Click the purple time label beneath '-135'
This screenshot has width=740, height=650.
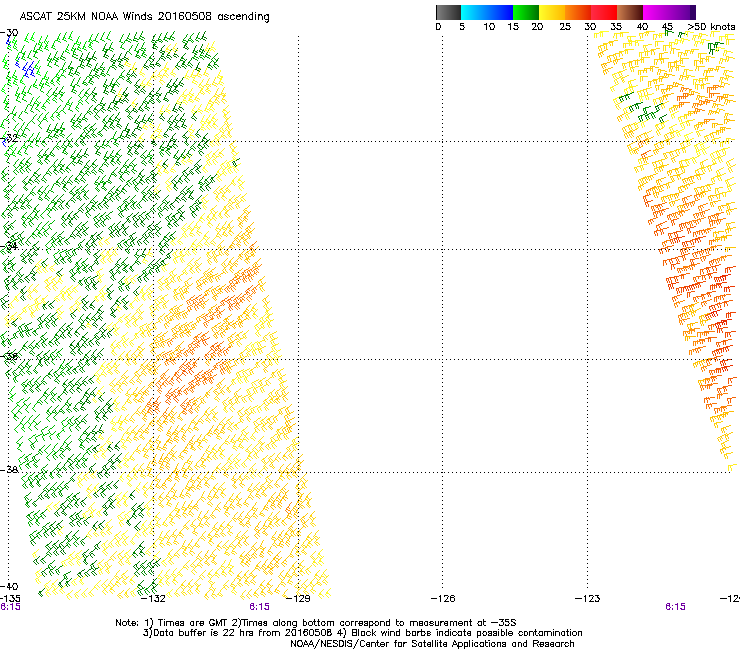10,607
